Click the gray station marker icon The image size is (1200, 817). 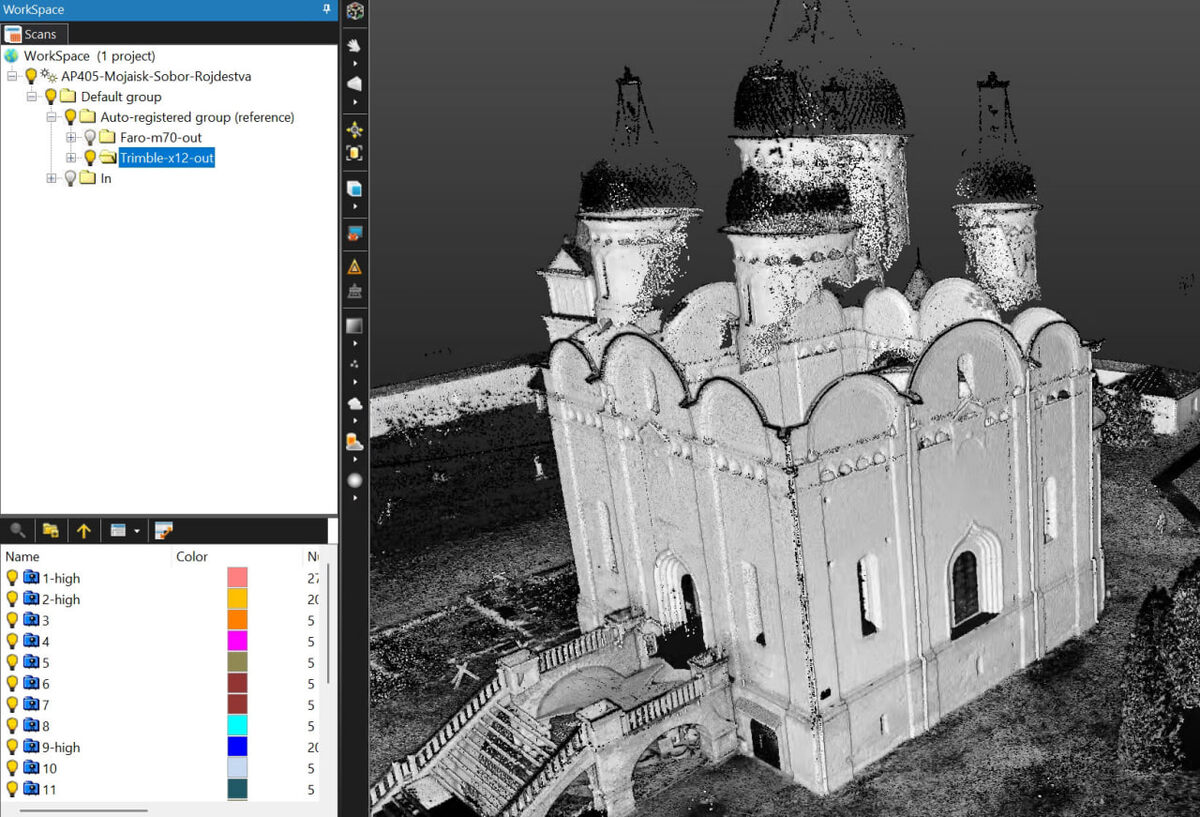click(354, 291)
